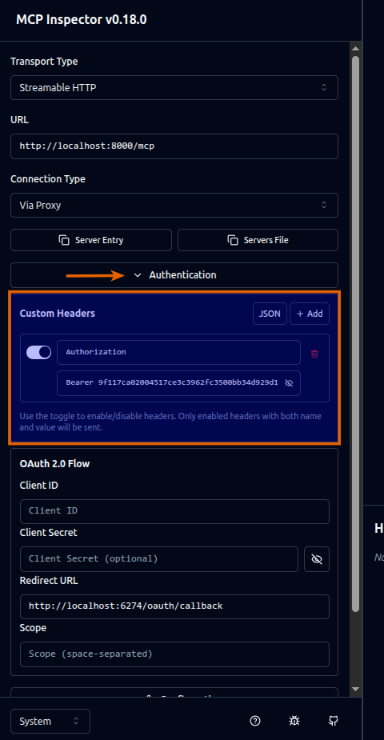384x740 pixels.
Task: Open the help question mark icon
Action: (x=255, y=721)
